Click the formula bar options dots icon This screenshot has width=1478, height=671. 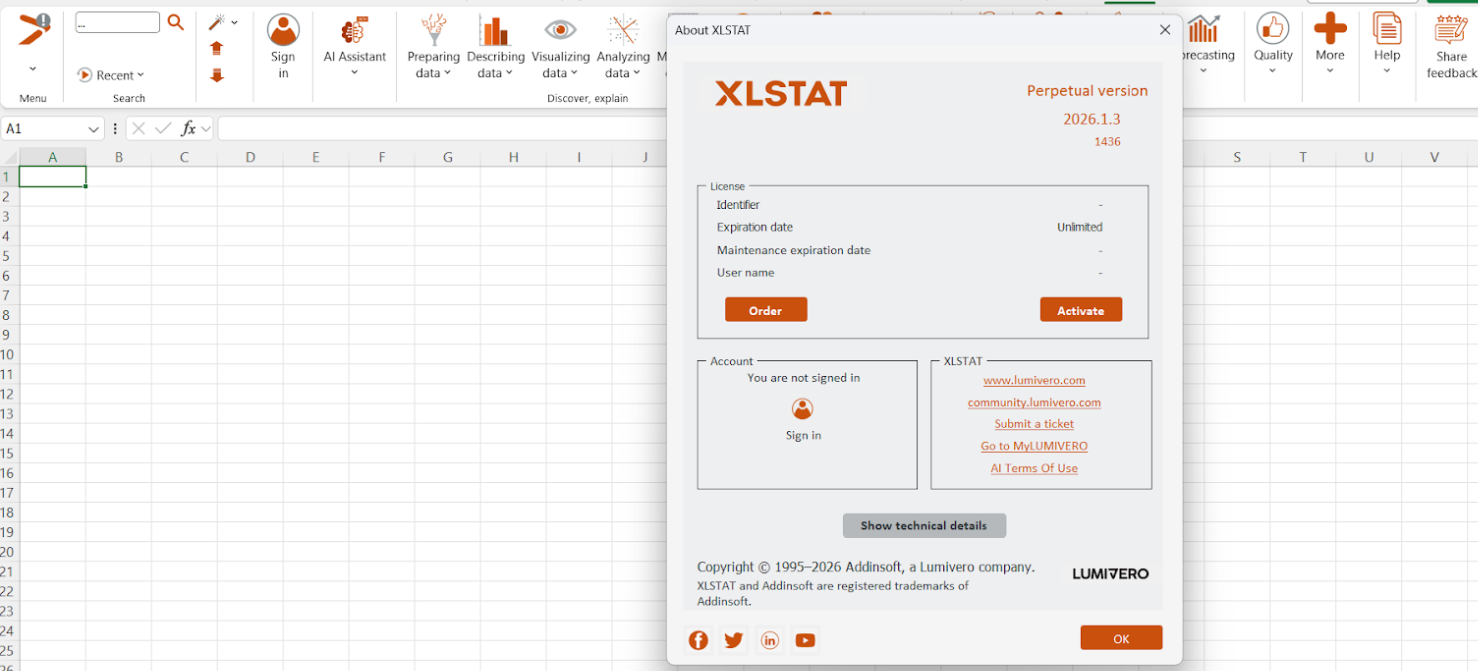coord(116,129)
